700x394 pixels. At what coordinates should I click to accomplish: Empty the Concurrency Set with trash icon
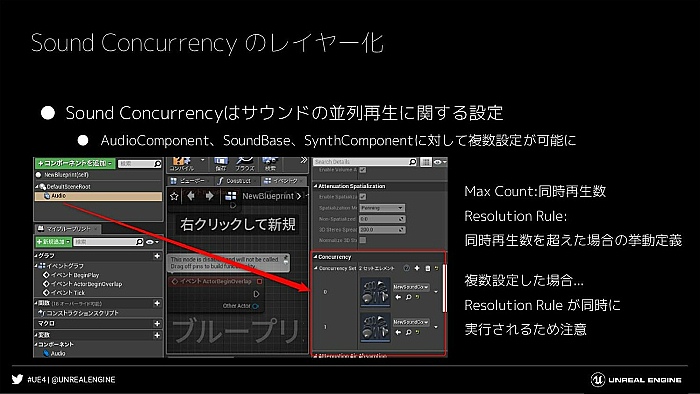pos(427,268)
